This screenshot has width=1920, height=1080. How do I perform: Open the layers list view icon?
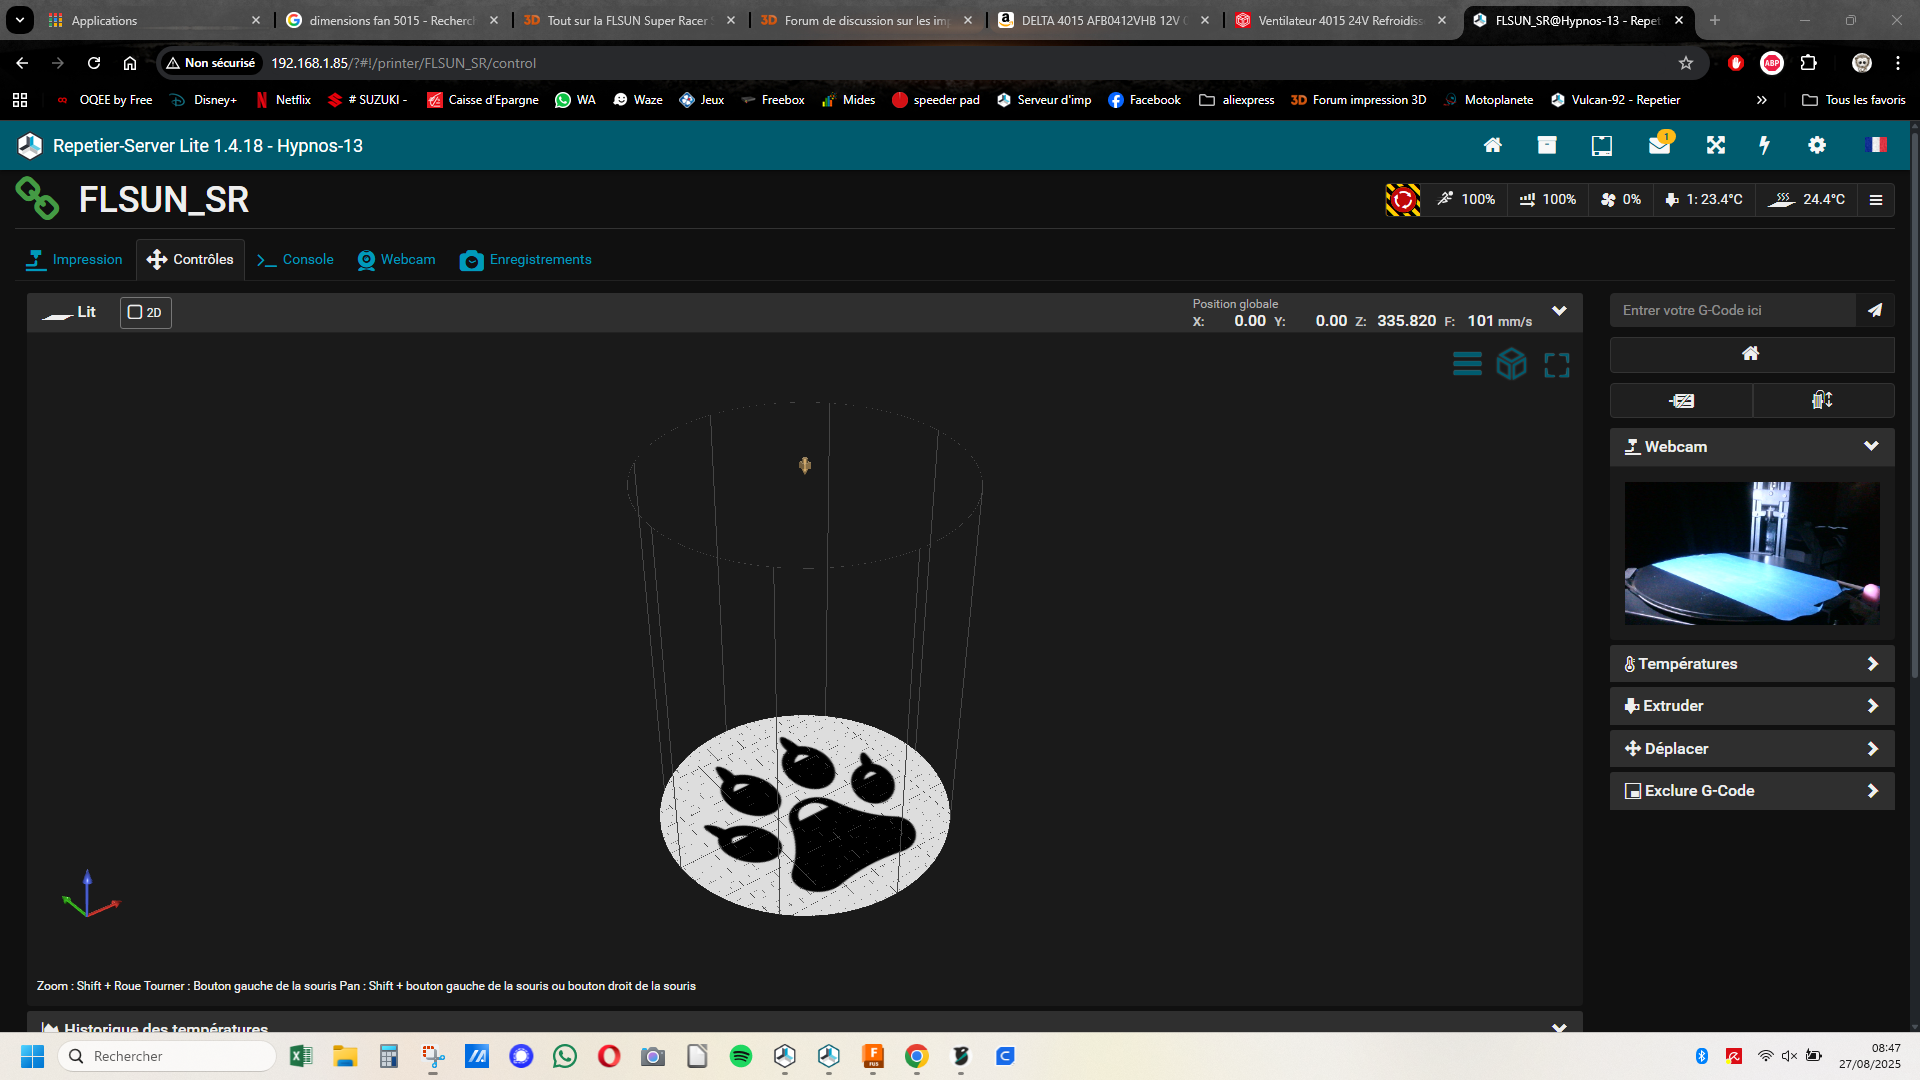[x=1467, y=364]
